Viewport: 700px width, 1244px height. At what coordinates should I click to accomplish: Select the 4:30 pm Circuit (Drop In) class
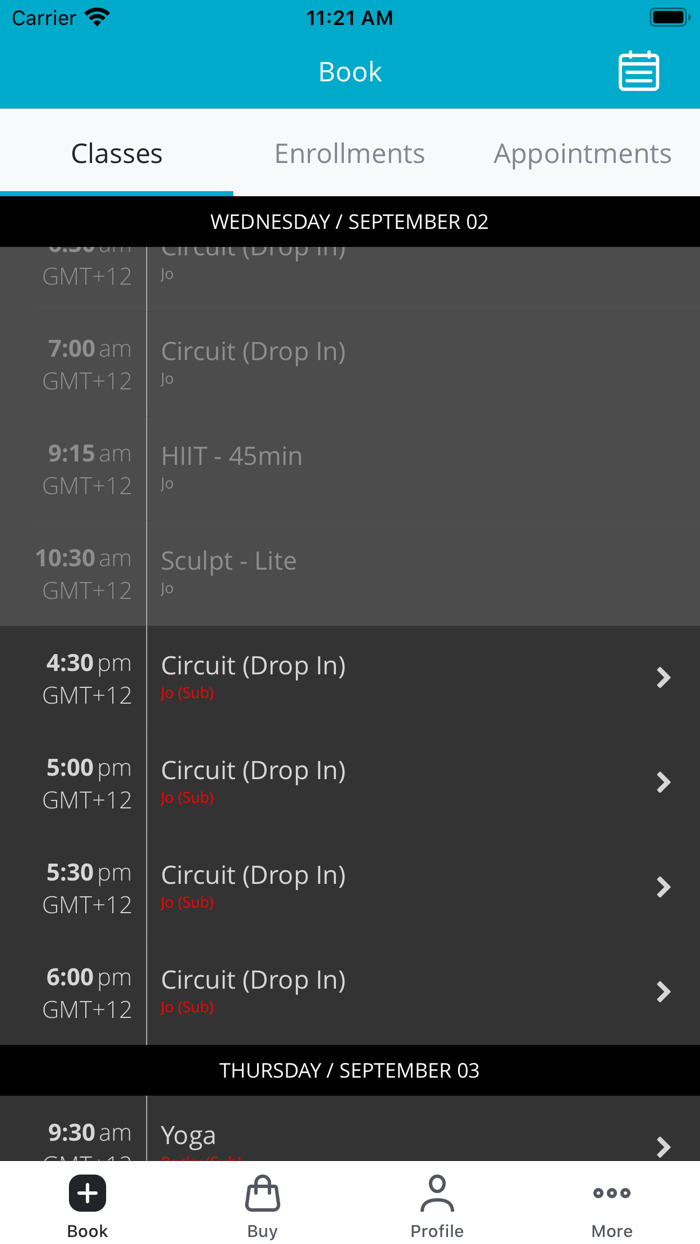[253, 666]
